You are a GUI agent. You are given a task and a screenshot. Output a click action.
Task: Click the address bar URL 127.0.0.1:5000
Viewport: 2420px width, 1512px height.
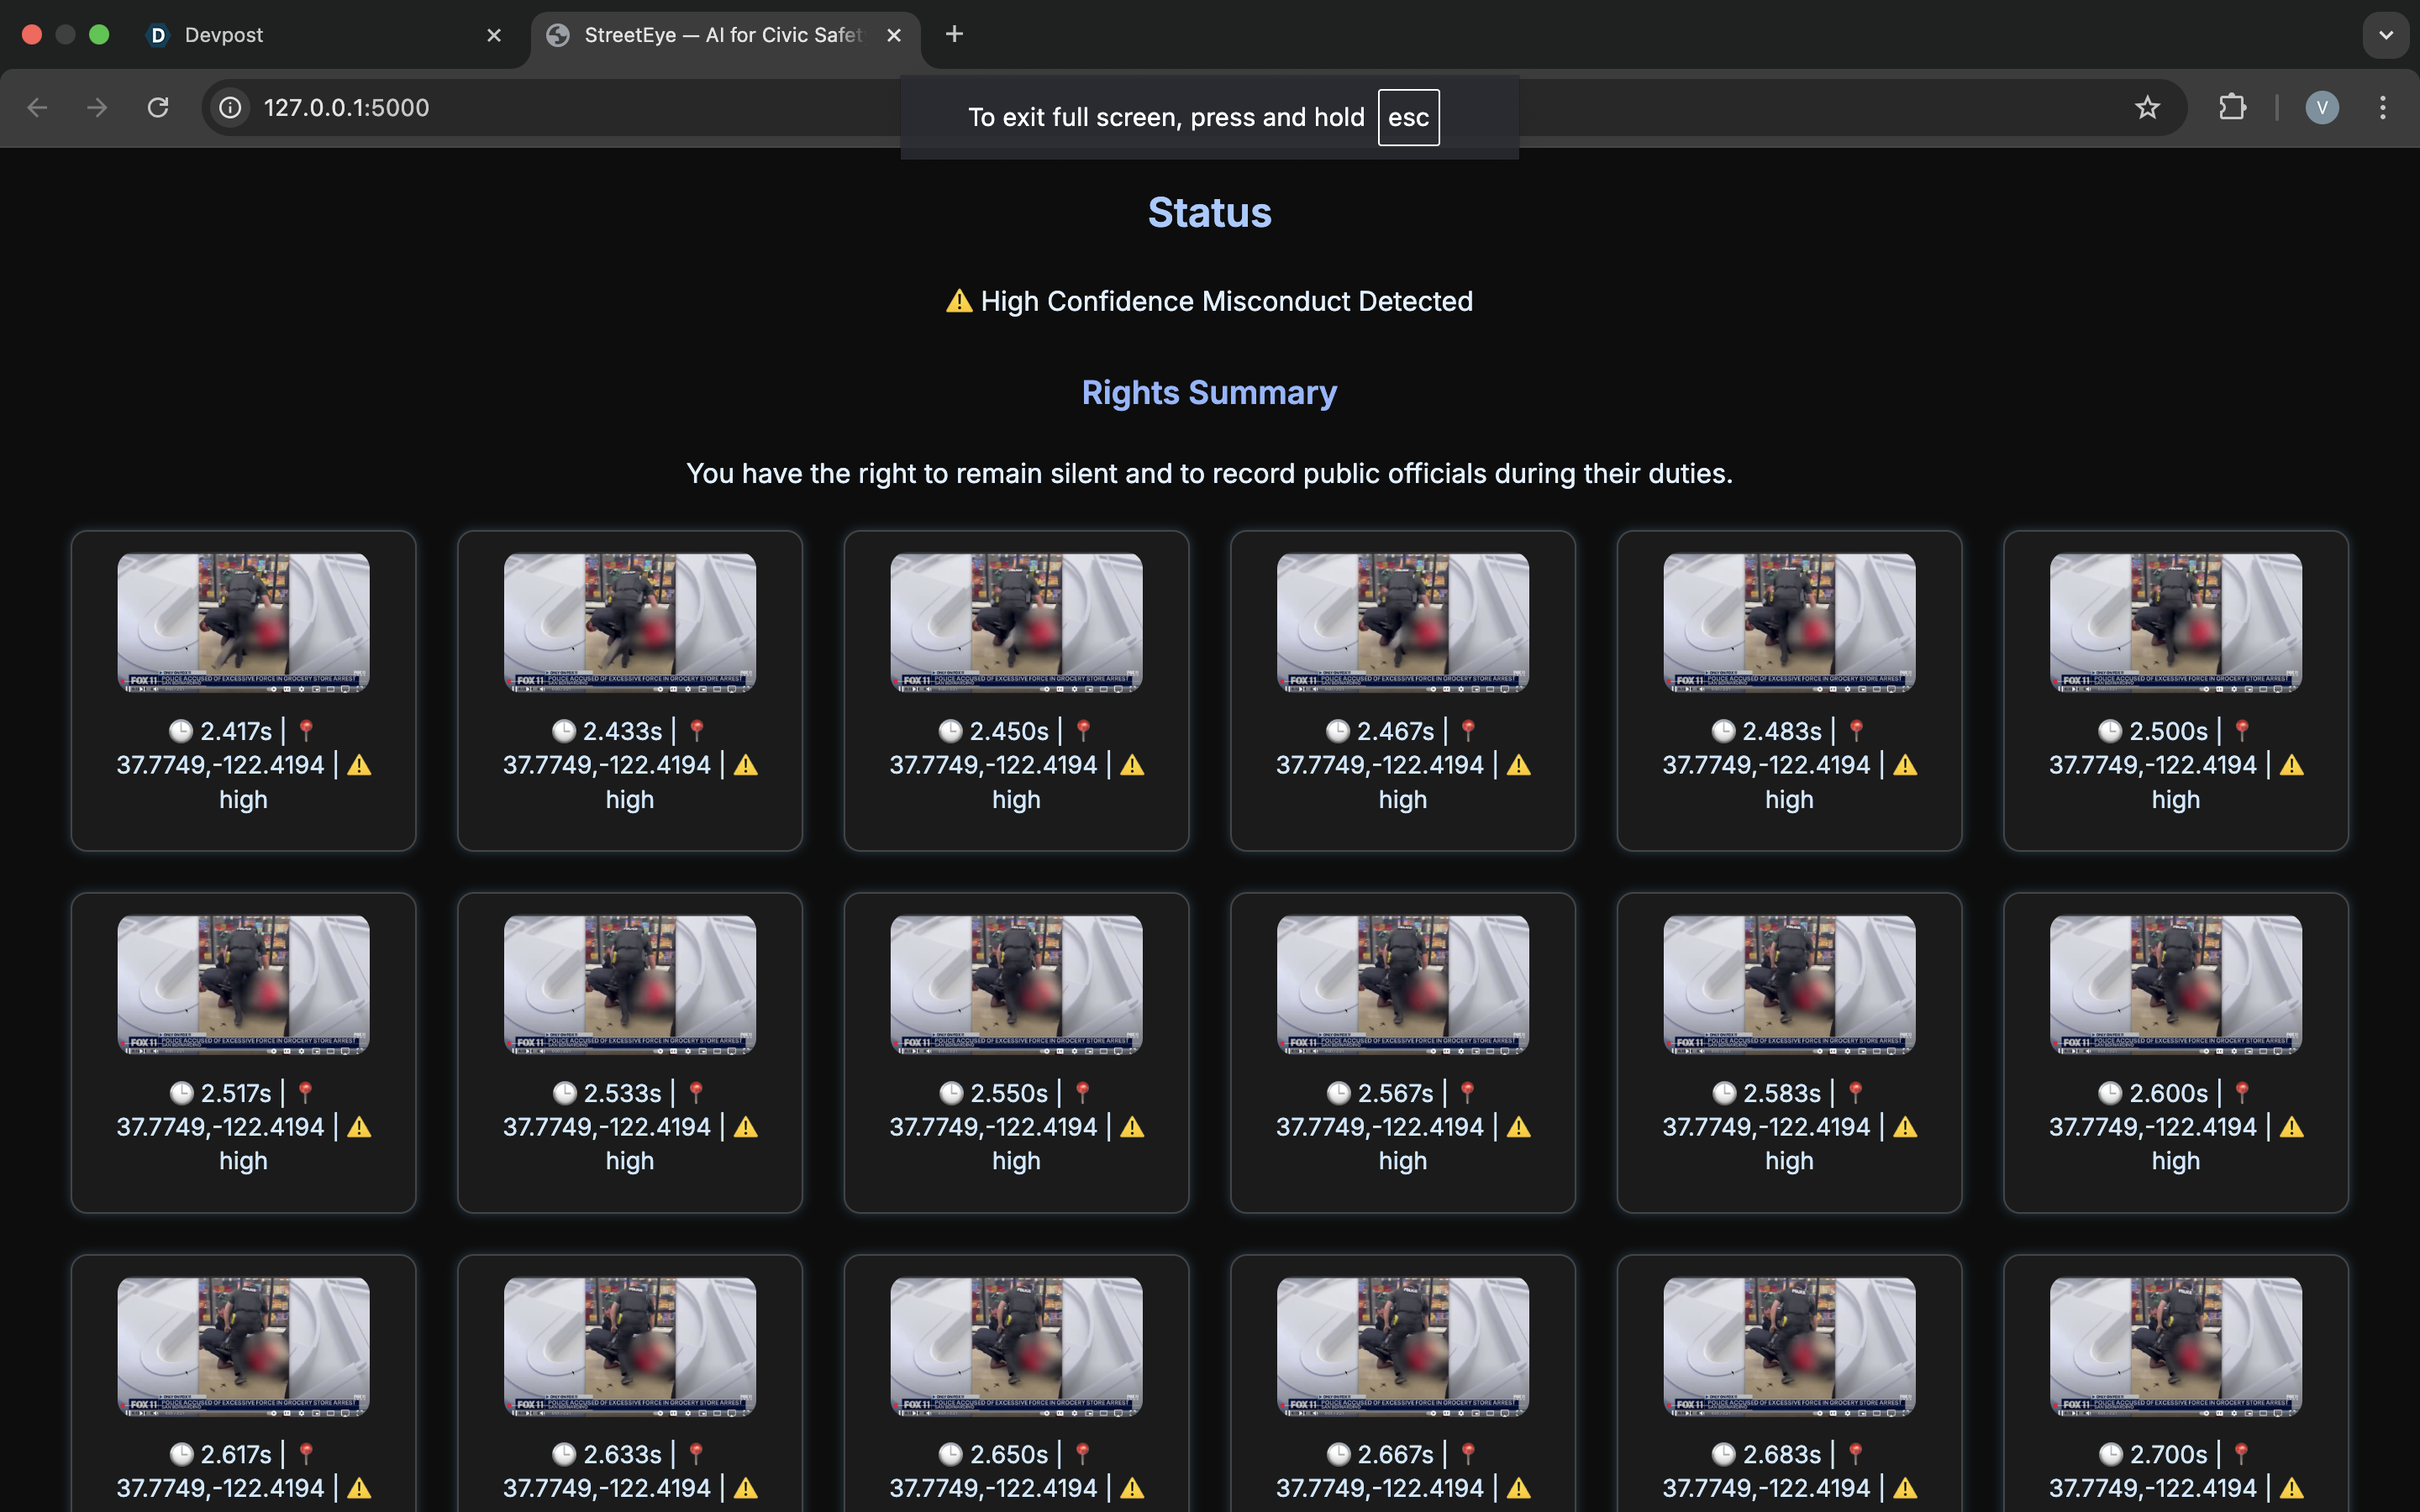(346, 107)
